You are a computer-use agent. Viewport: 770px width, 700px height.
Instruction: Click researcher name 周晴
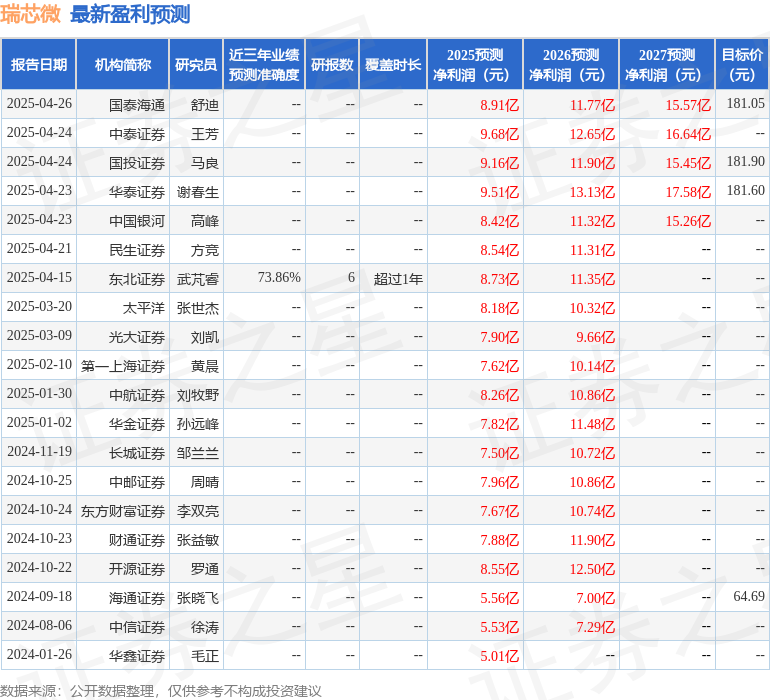click(x=205, y=482)
